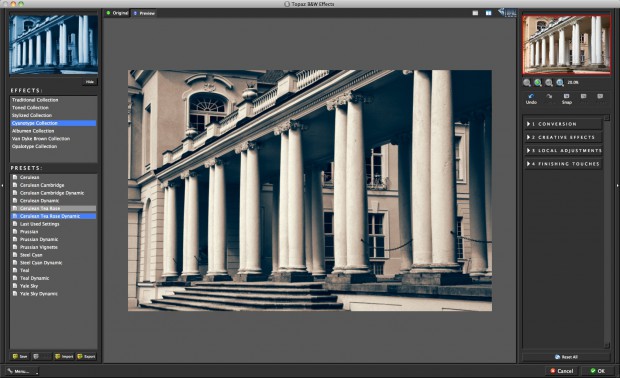Viewport: 620px width, 378px height.
Task: Switch to the Original view tab
Action: pyautogui.click(x=117, y=13)
